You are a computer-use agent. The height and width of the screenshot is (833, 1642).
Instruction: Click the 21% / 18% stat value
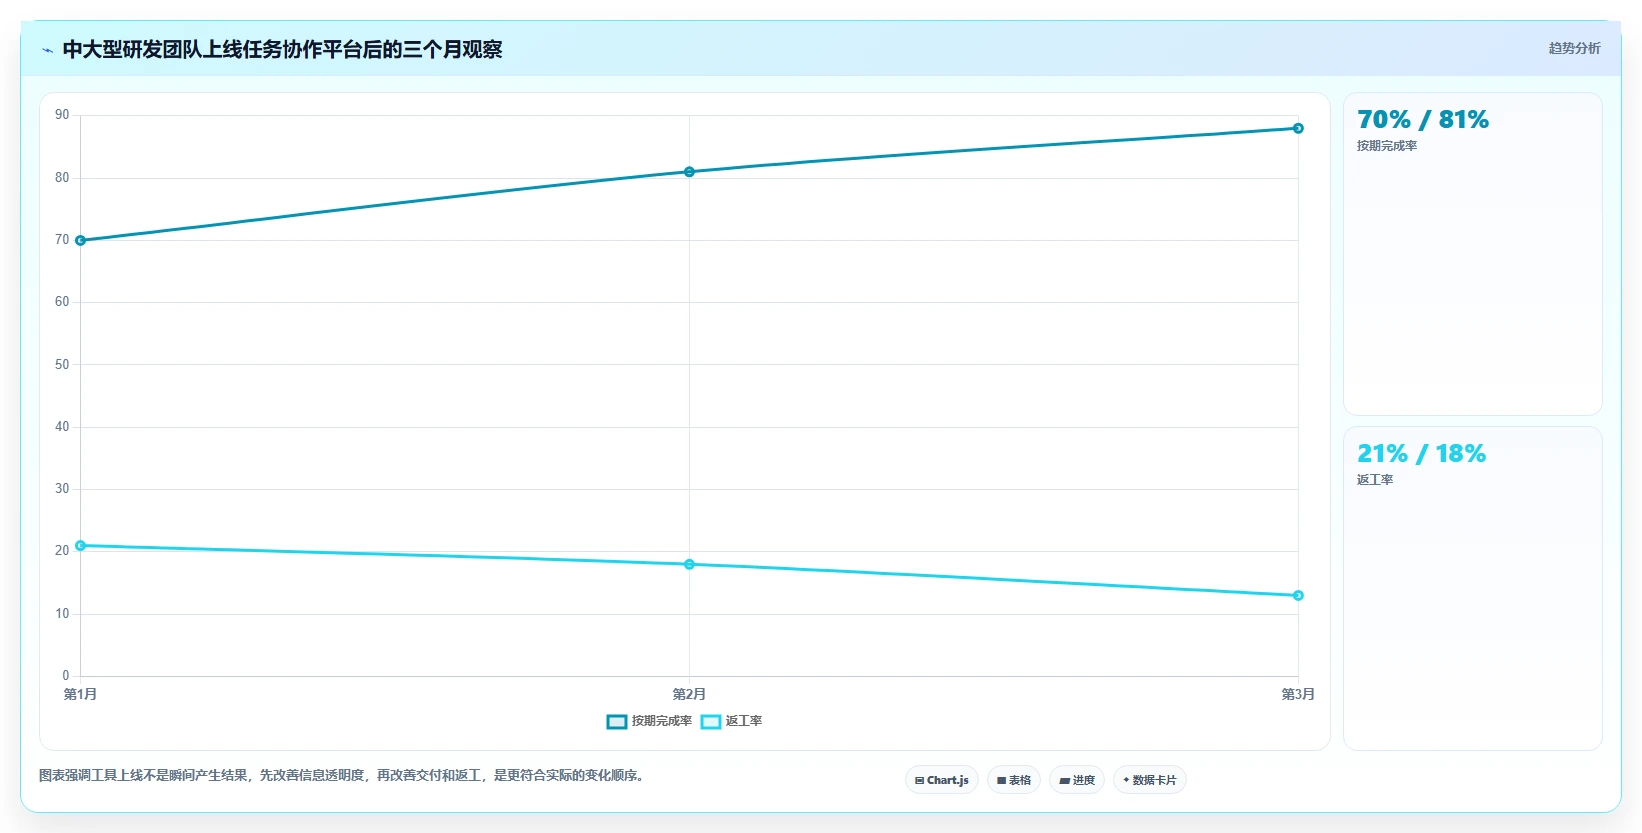1421,454
